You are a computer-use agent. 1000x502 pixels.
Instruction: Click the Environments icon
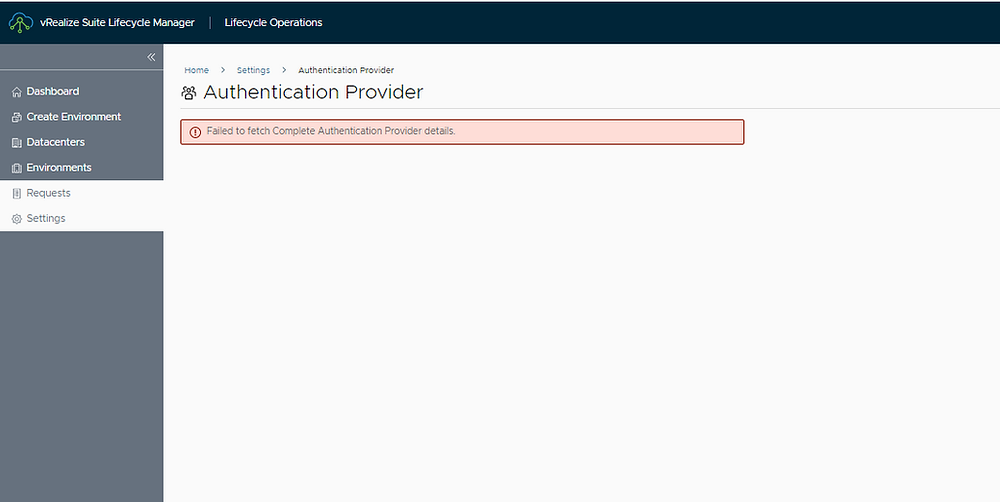click(17, 168)
